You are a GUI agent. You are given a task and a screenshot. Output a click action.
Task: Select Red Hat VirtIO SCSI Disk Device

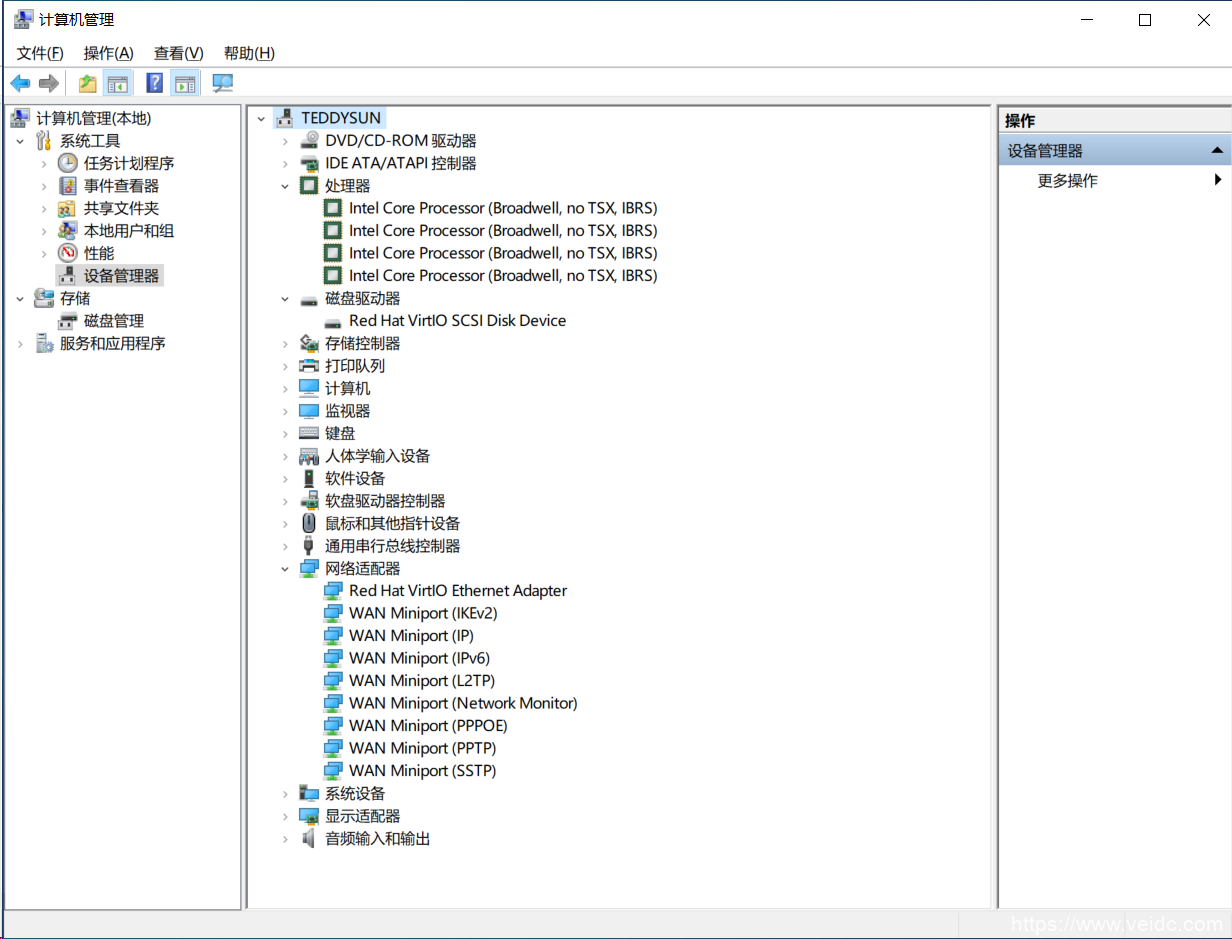(x=457, y=321)
